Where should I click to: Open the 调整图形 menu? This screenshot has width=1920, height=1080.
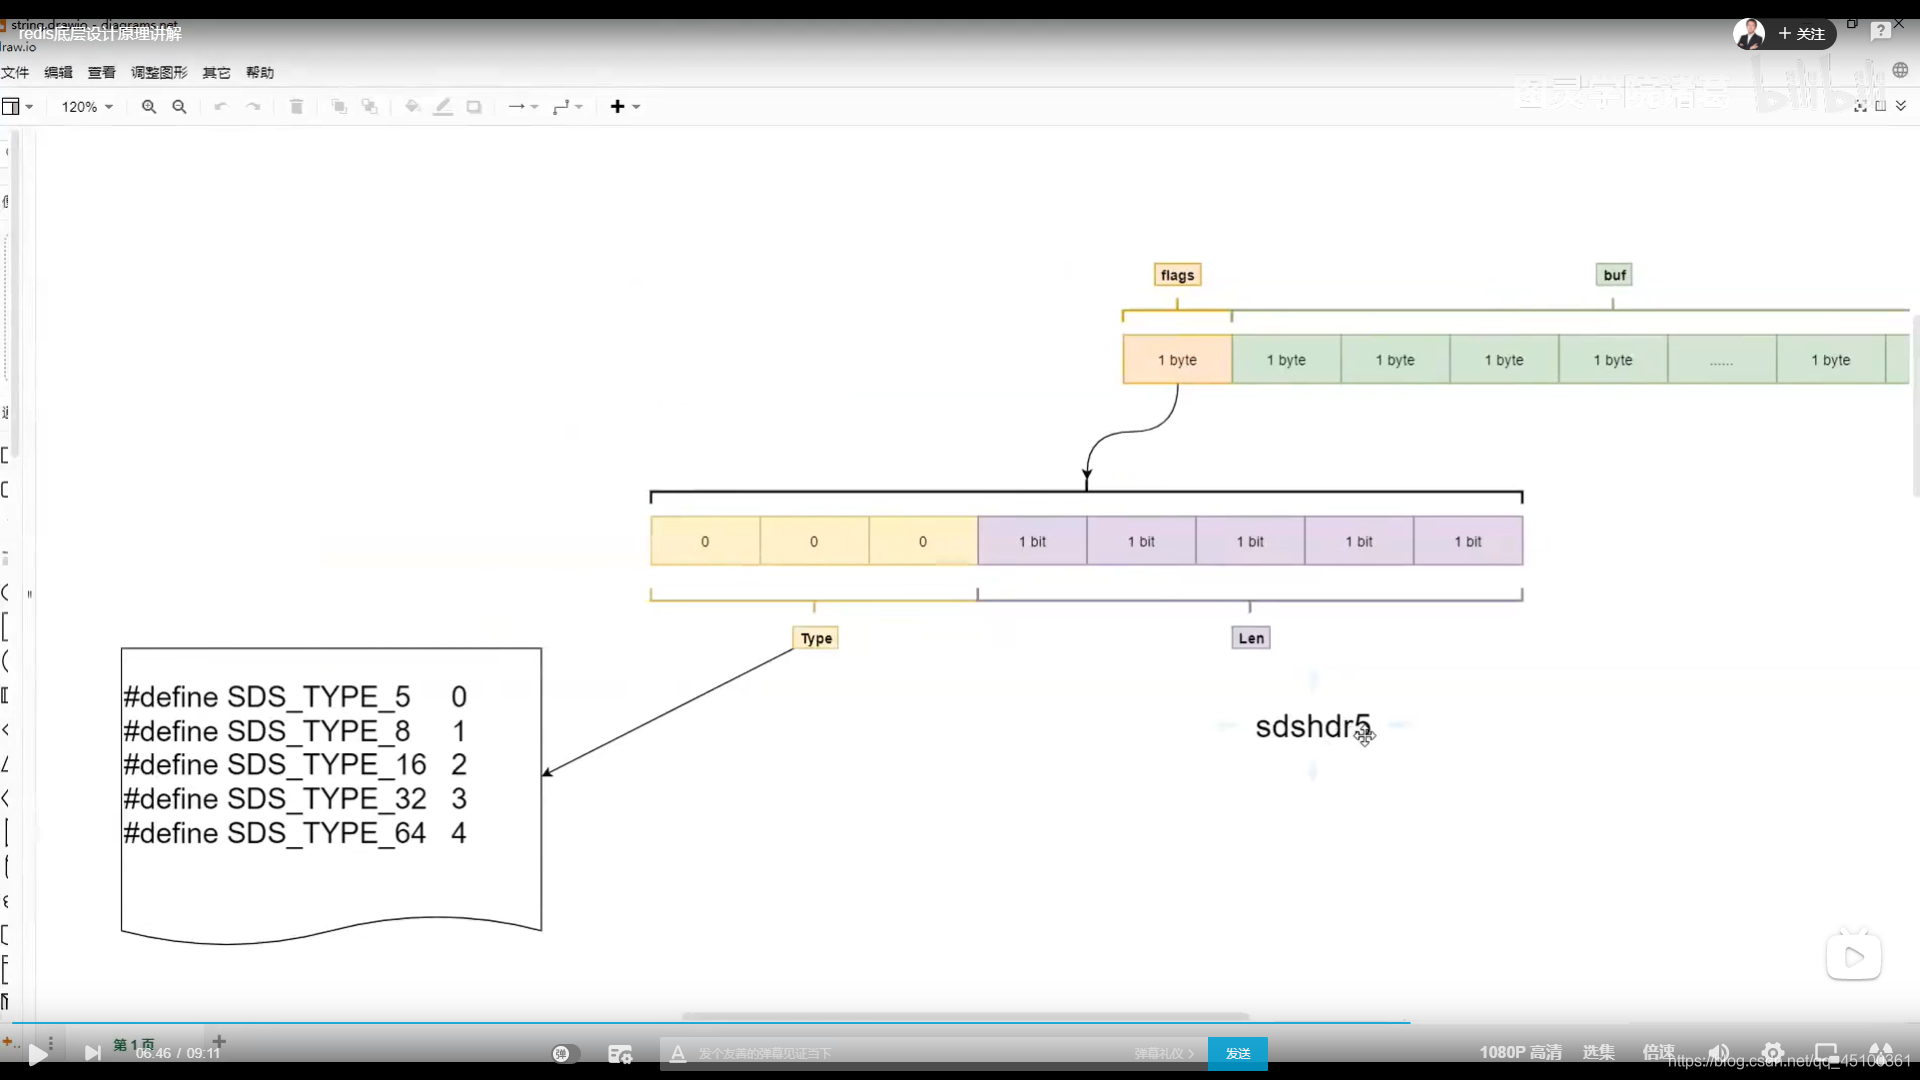click(x=159, y=72)
